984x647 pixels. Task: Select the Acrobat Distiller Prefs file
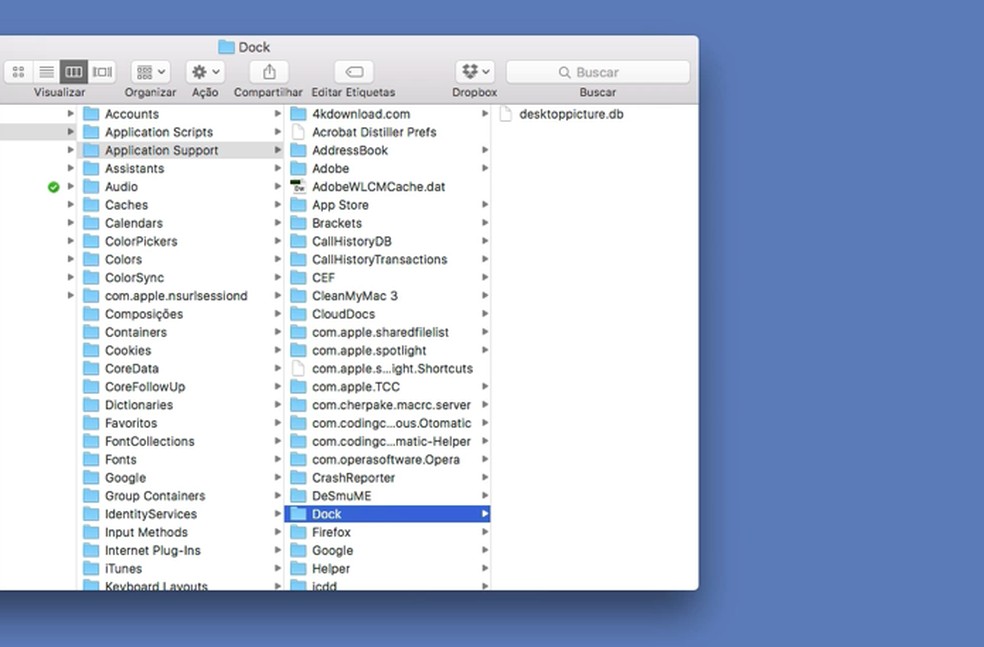coord(387,132)
